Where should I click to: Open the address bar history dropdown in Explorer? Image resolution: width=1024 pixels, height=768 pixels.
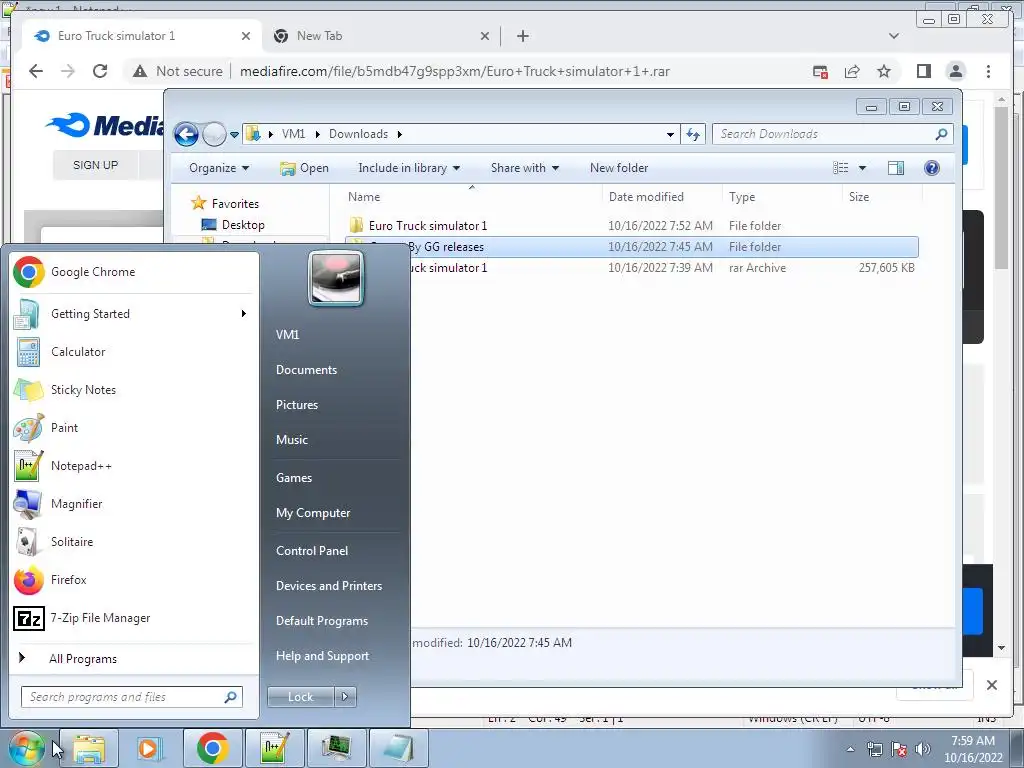tap(670, 135)
